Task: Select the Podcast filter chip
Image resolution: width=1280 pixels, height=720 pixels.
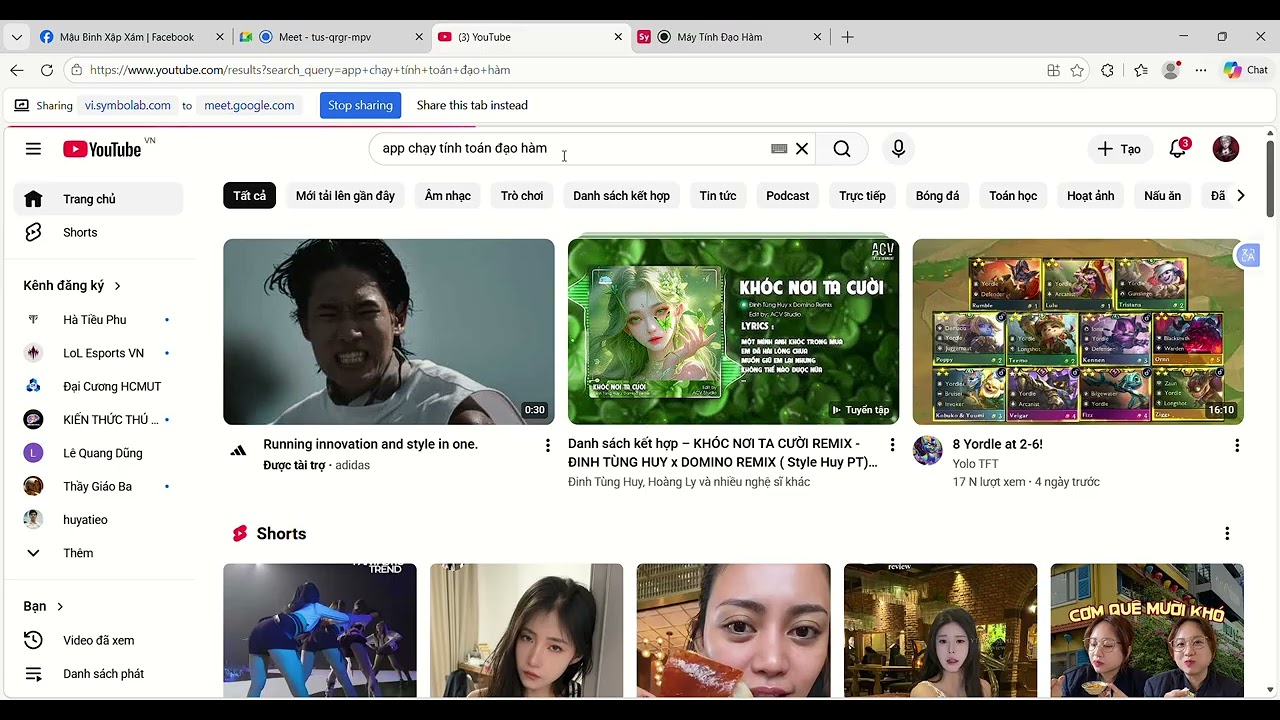Action: [788, 196]
